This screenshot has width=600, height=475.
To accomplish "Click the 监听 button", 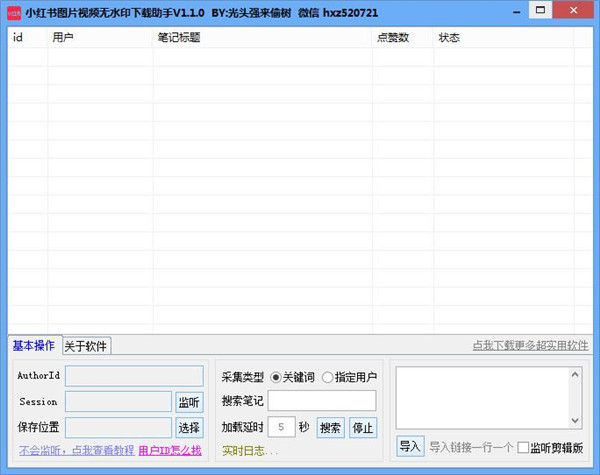I will (x=189, y=402).
